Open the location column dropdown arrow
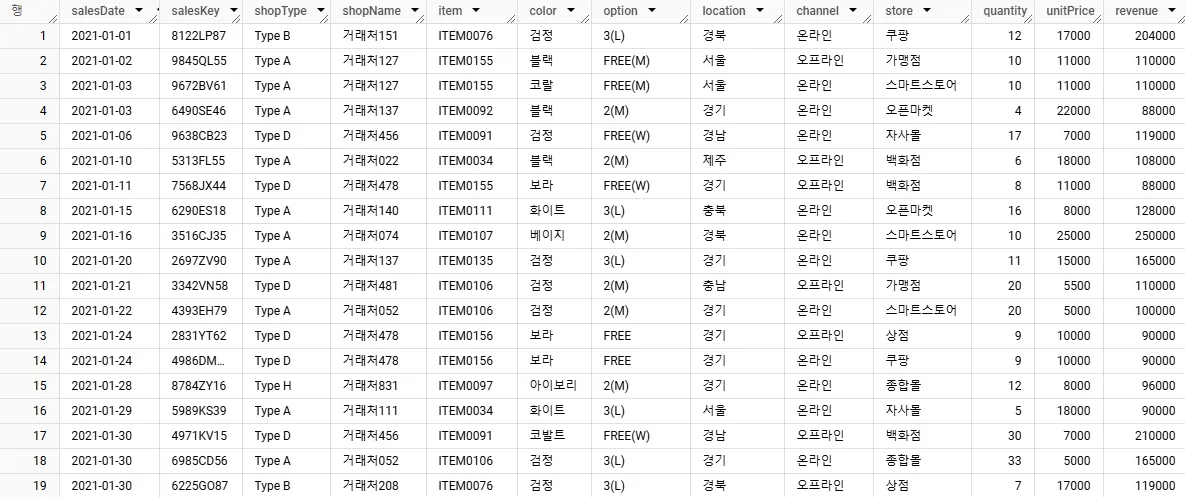1185x497 pixels. 760,11
